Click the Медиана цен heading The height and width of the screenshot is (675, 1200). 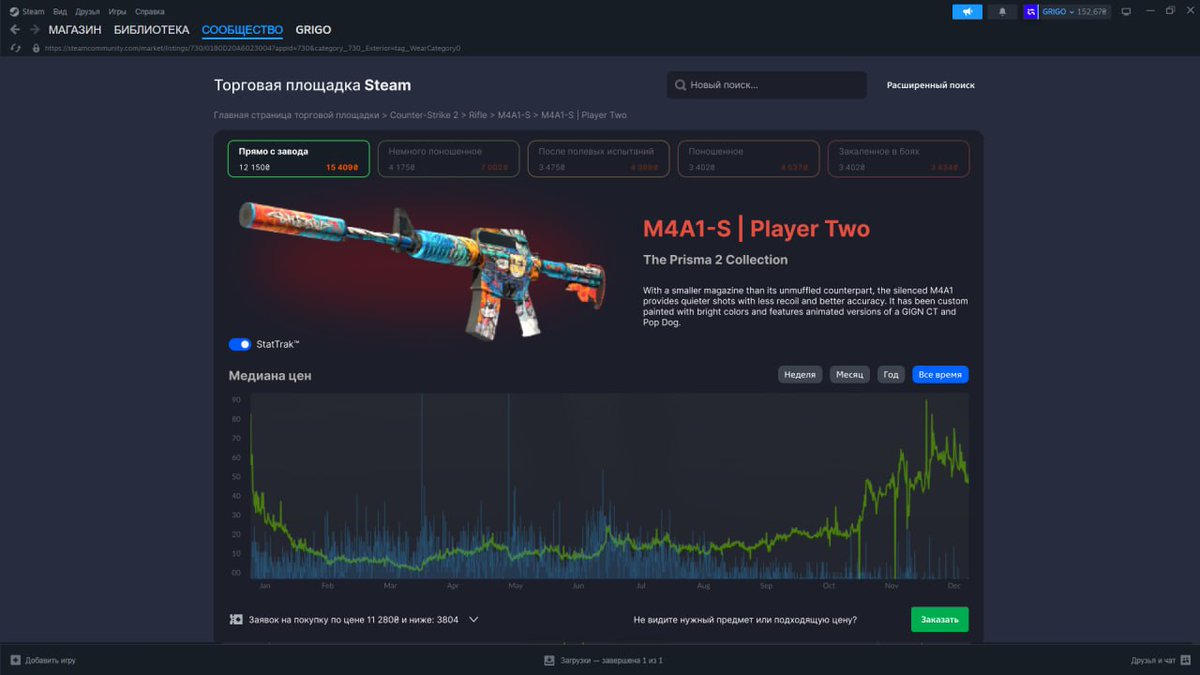pyautogui.click(x=270, y=376)
